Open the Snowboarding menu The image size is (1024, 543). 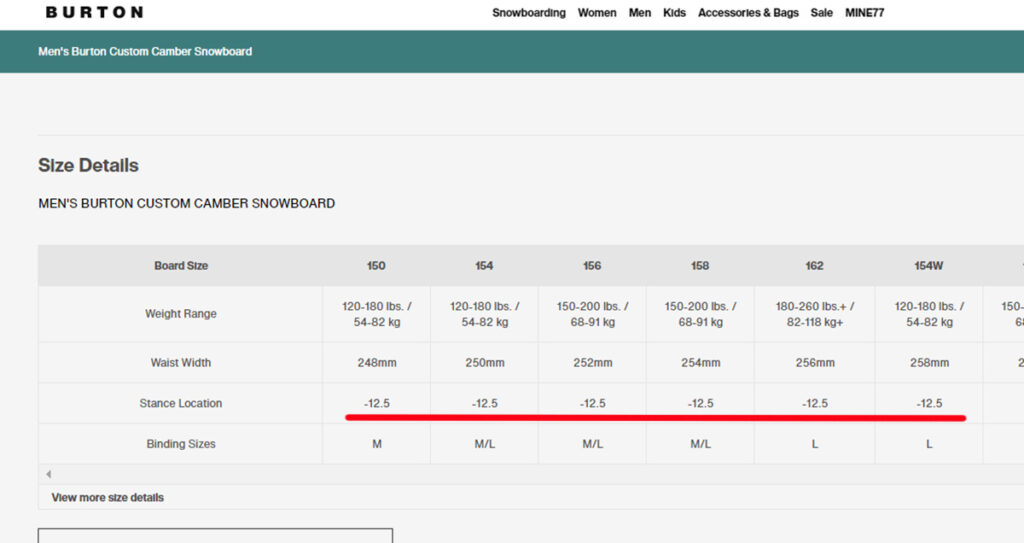coord(529,12)
